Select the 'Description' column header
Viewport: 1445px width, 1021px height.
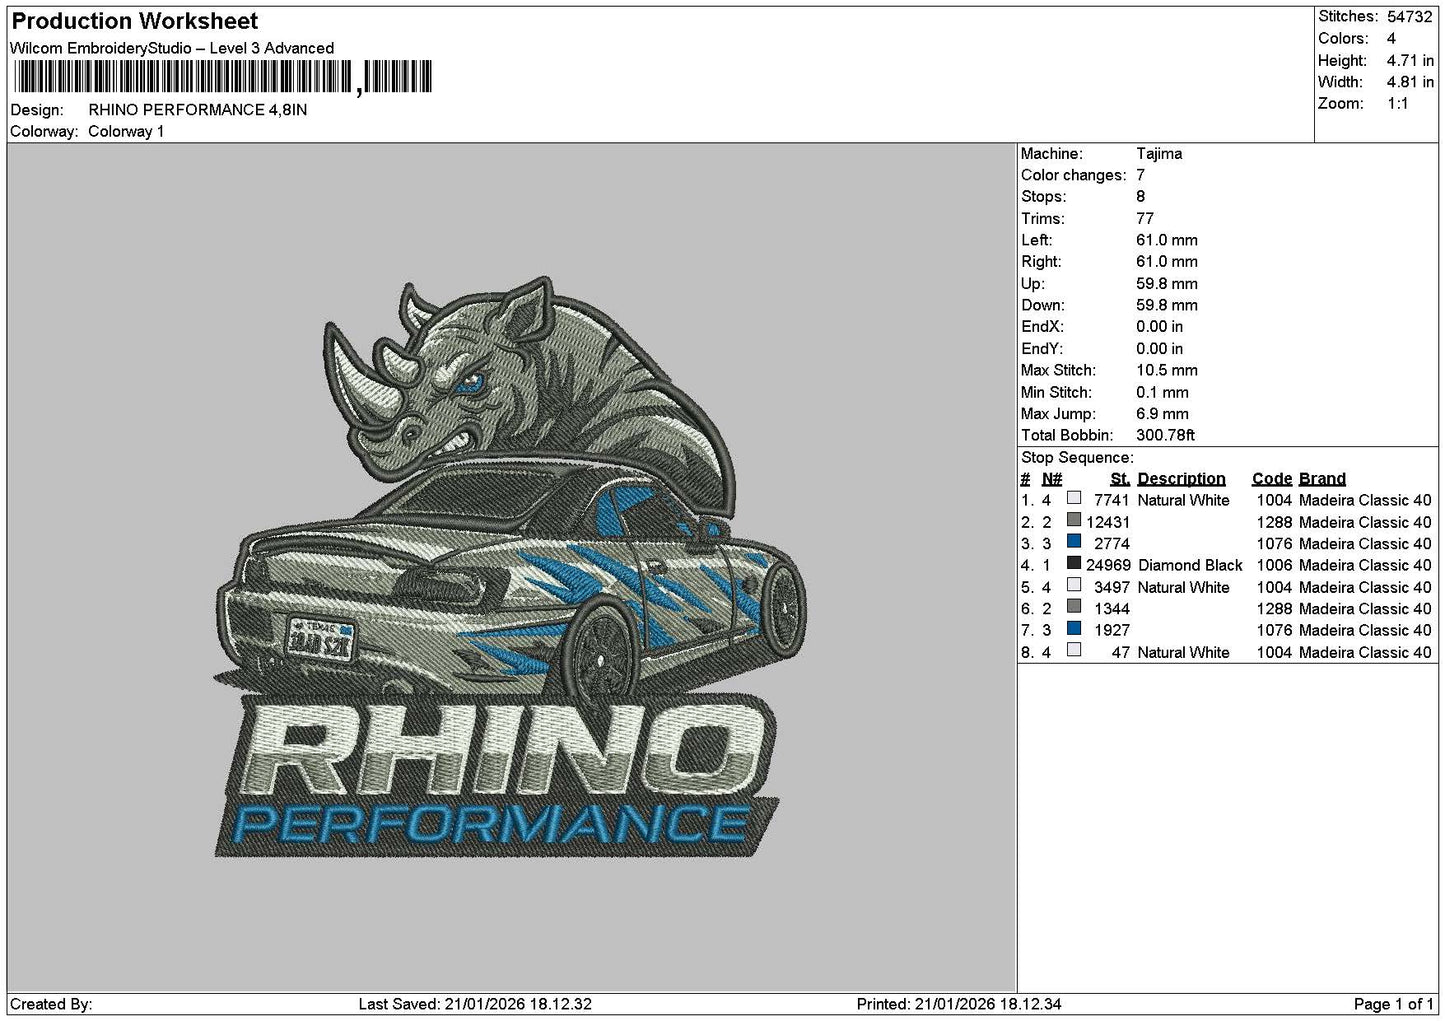[1181, 479]
